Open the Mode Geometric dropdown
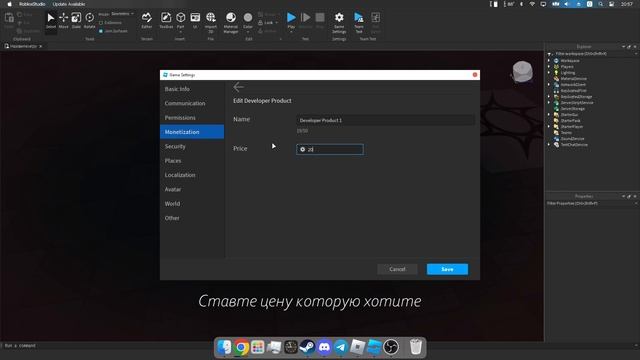Screen dimensions: 640x360 click(x=121, y=14)
